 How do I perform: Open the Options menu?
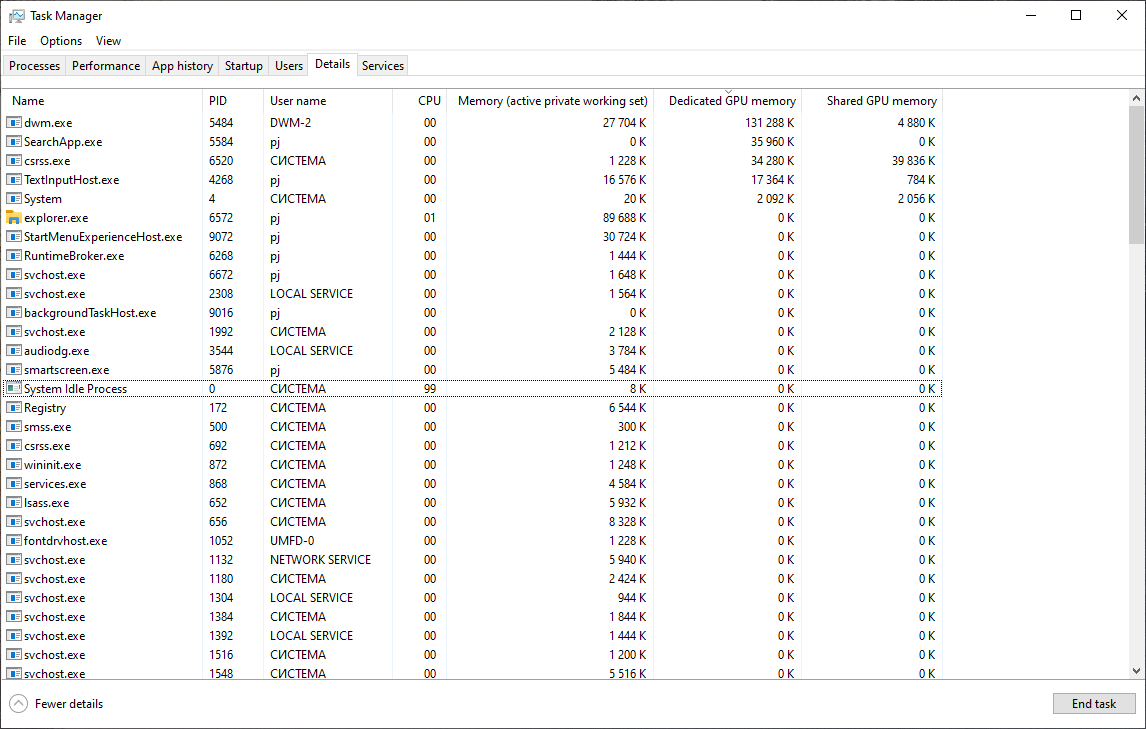point(61,41)
